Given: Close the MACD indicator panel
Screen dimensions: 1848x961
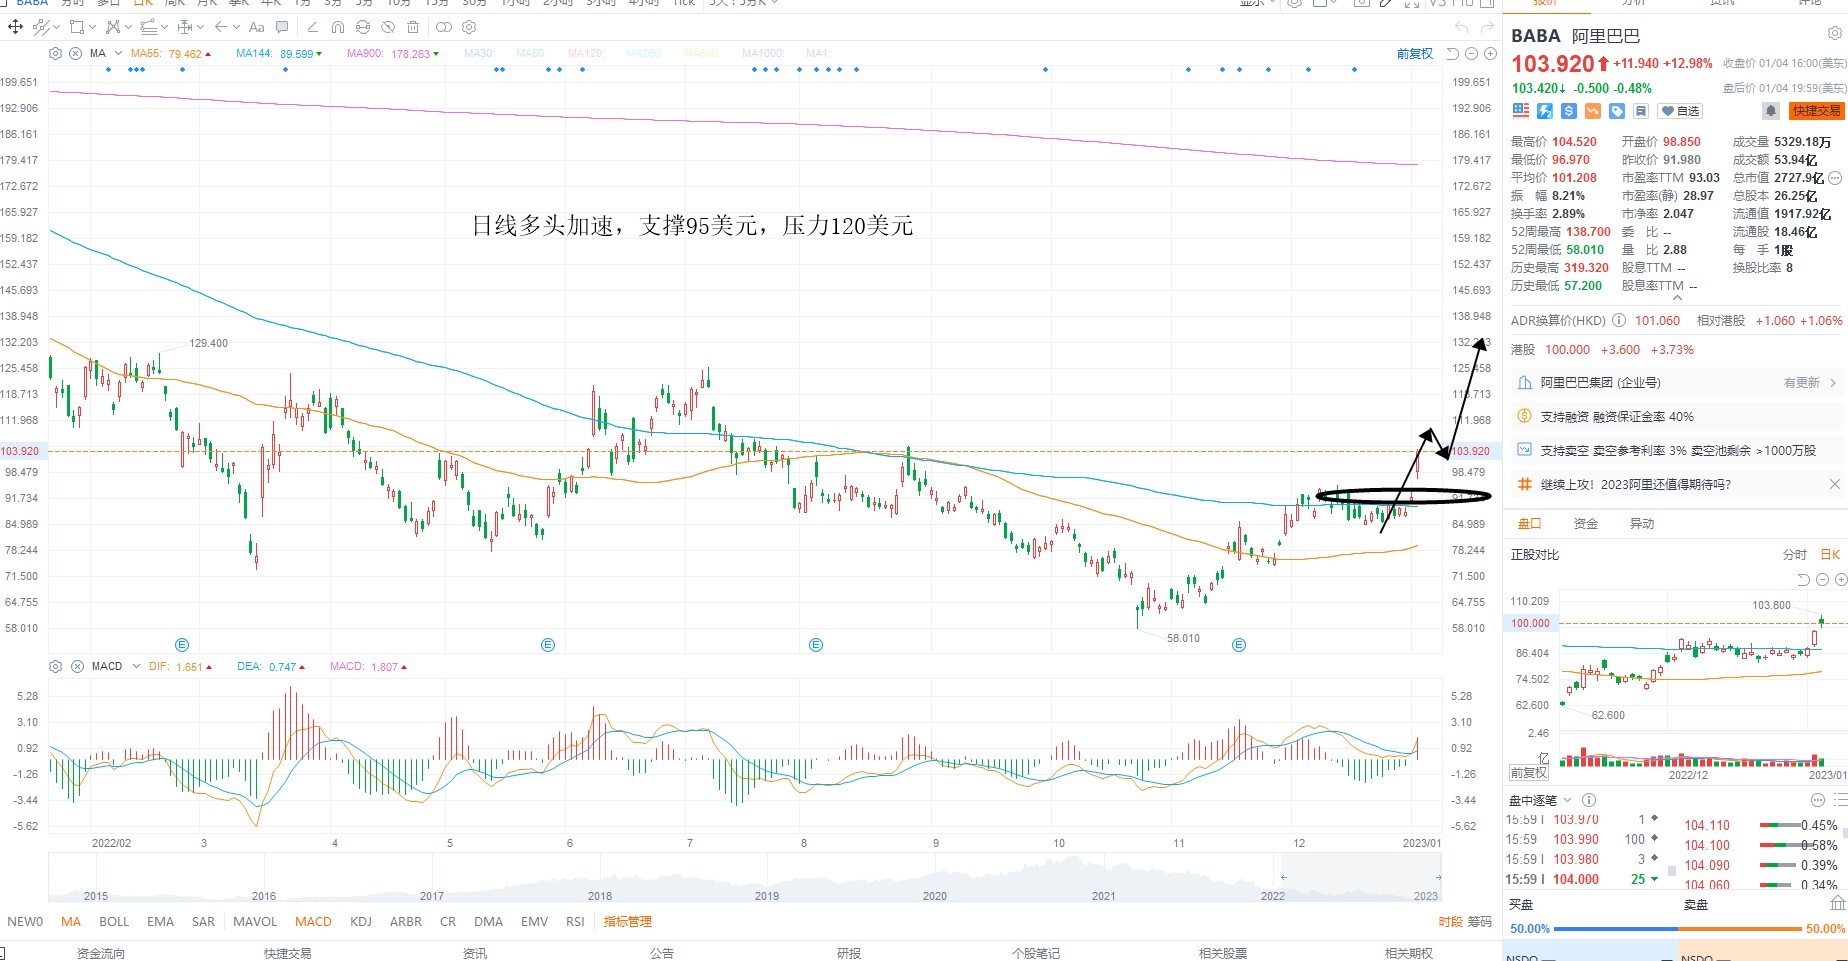Looking at the screenshot, I should click(x=77, y=666).
